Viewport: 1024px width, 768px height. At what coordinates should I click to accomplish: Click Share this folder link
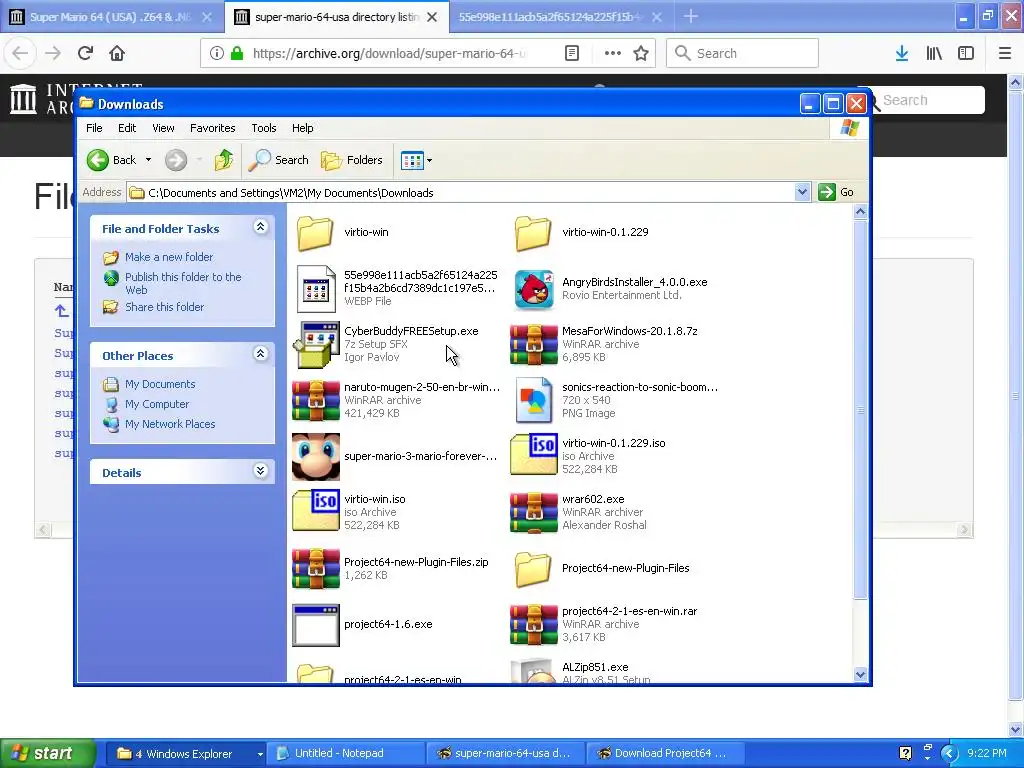point(164,307)
